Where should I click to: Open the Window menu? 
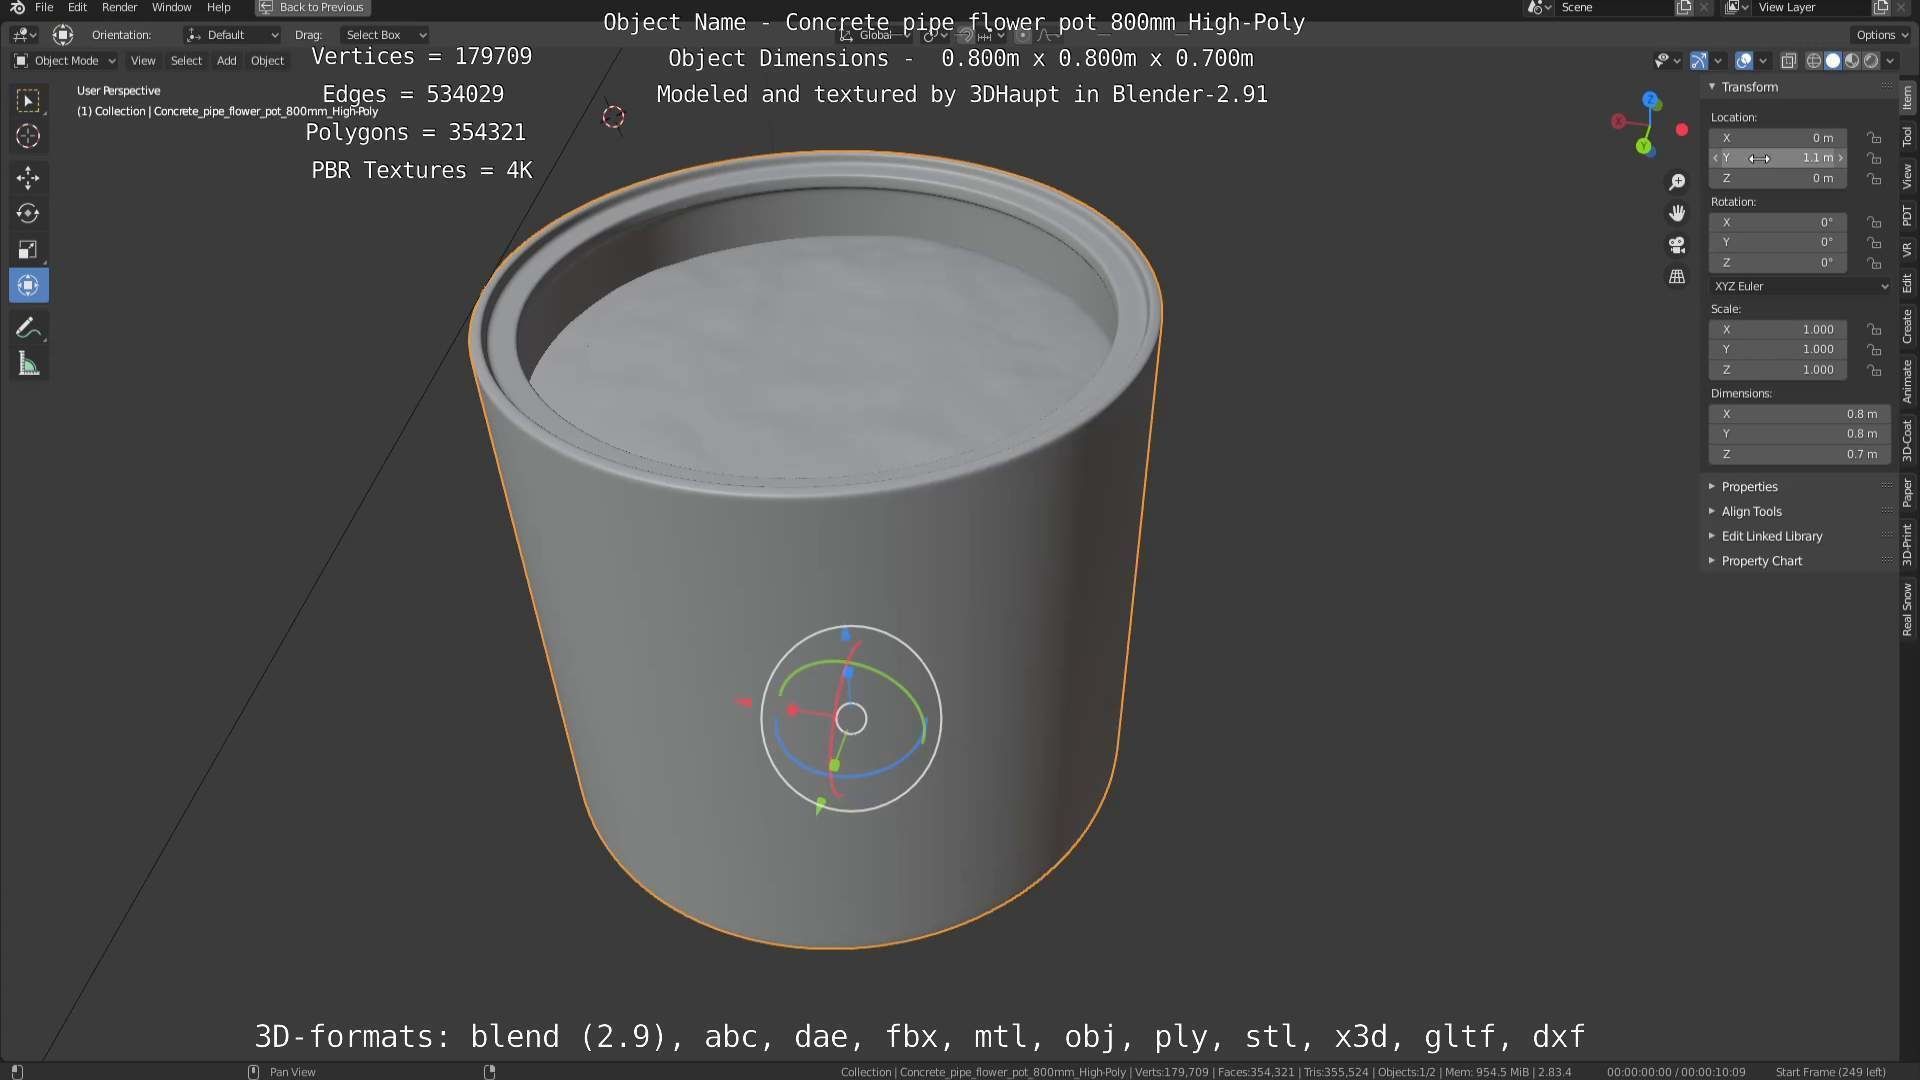click(x=171, y=7)
